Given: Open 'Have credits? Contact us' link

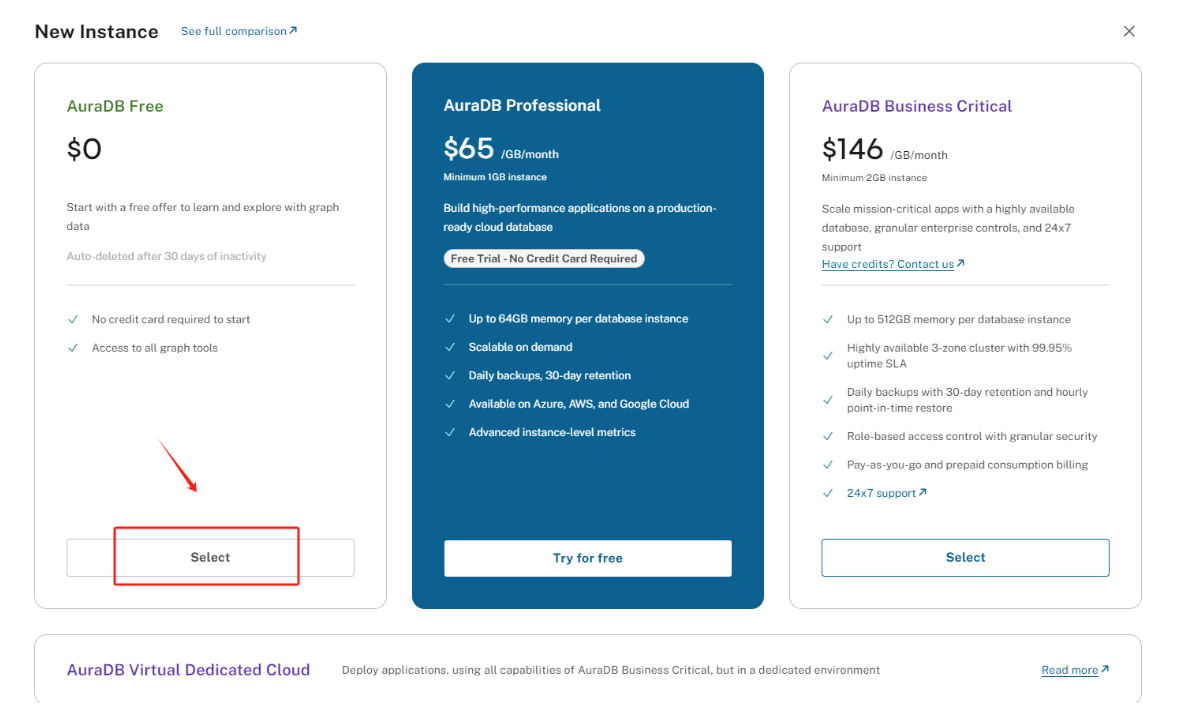Looking at the screenshot, I should [887, 264].
